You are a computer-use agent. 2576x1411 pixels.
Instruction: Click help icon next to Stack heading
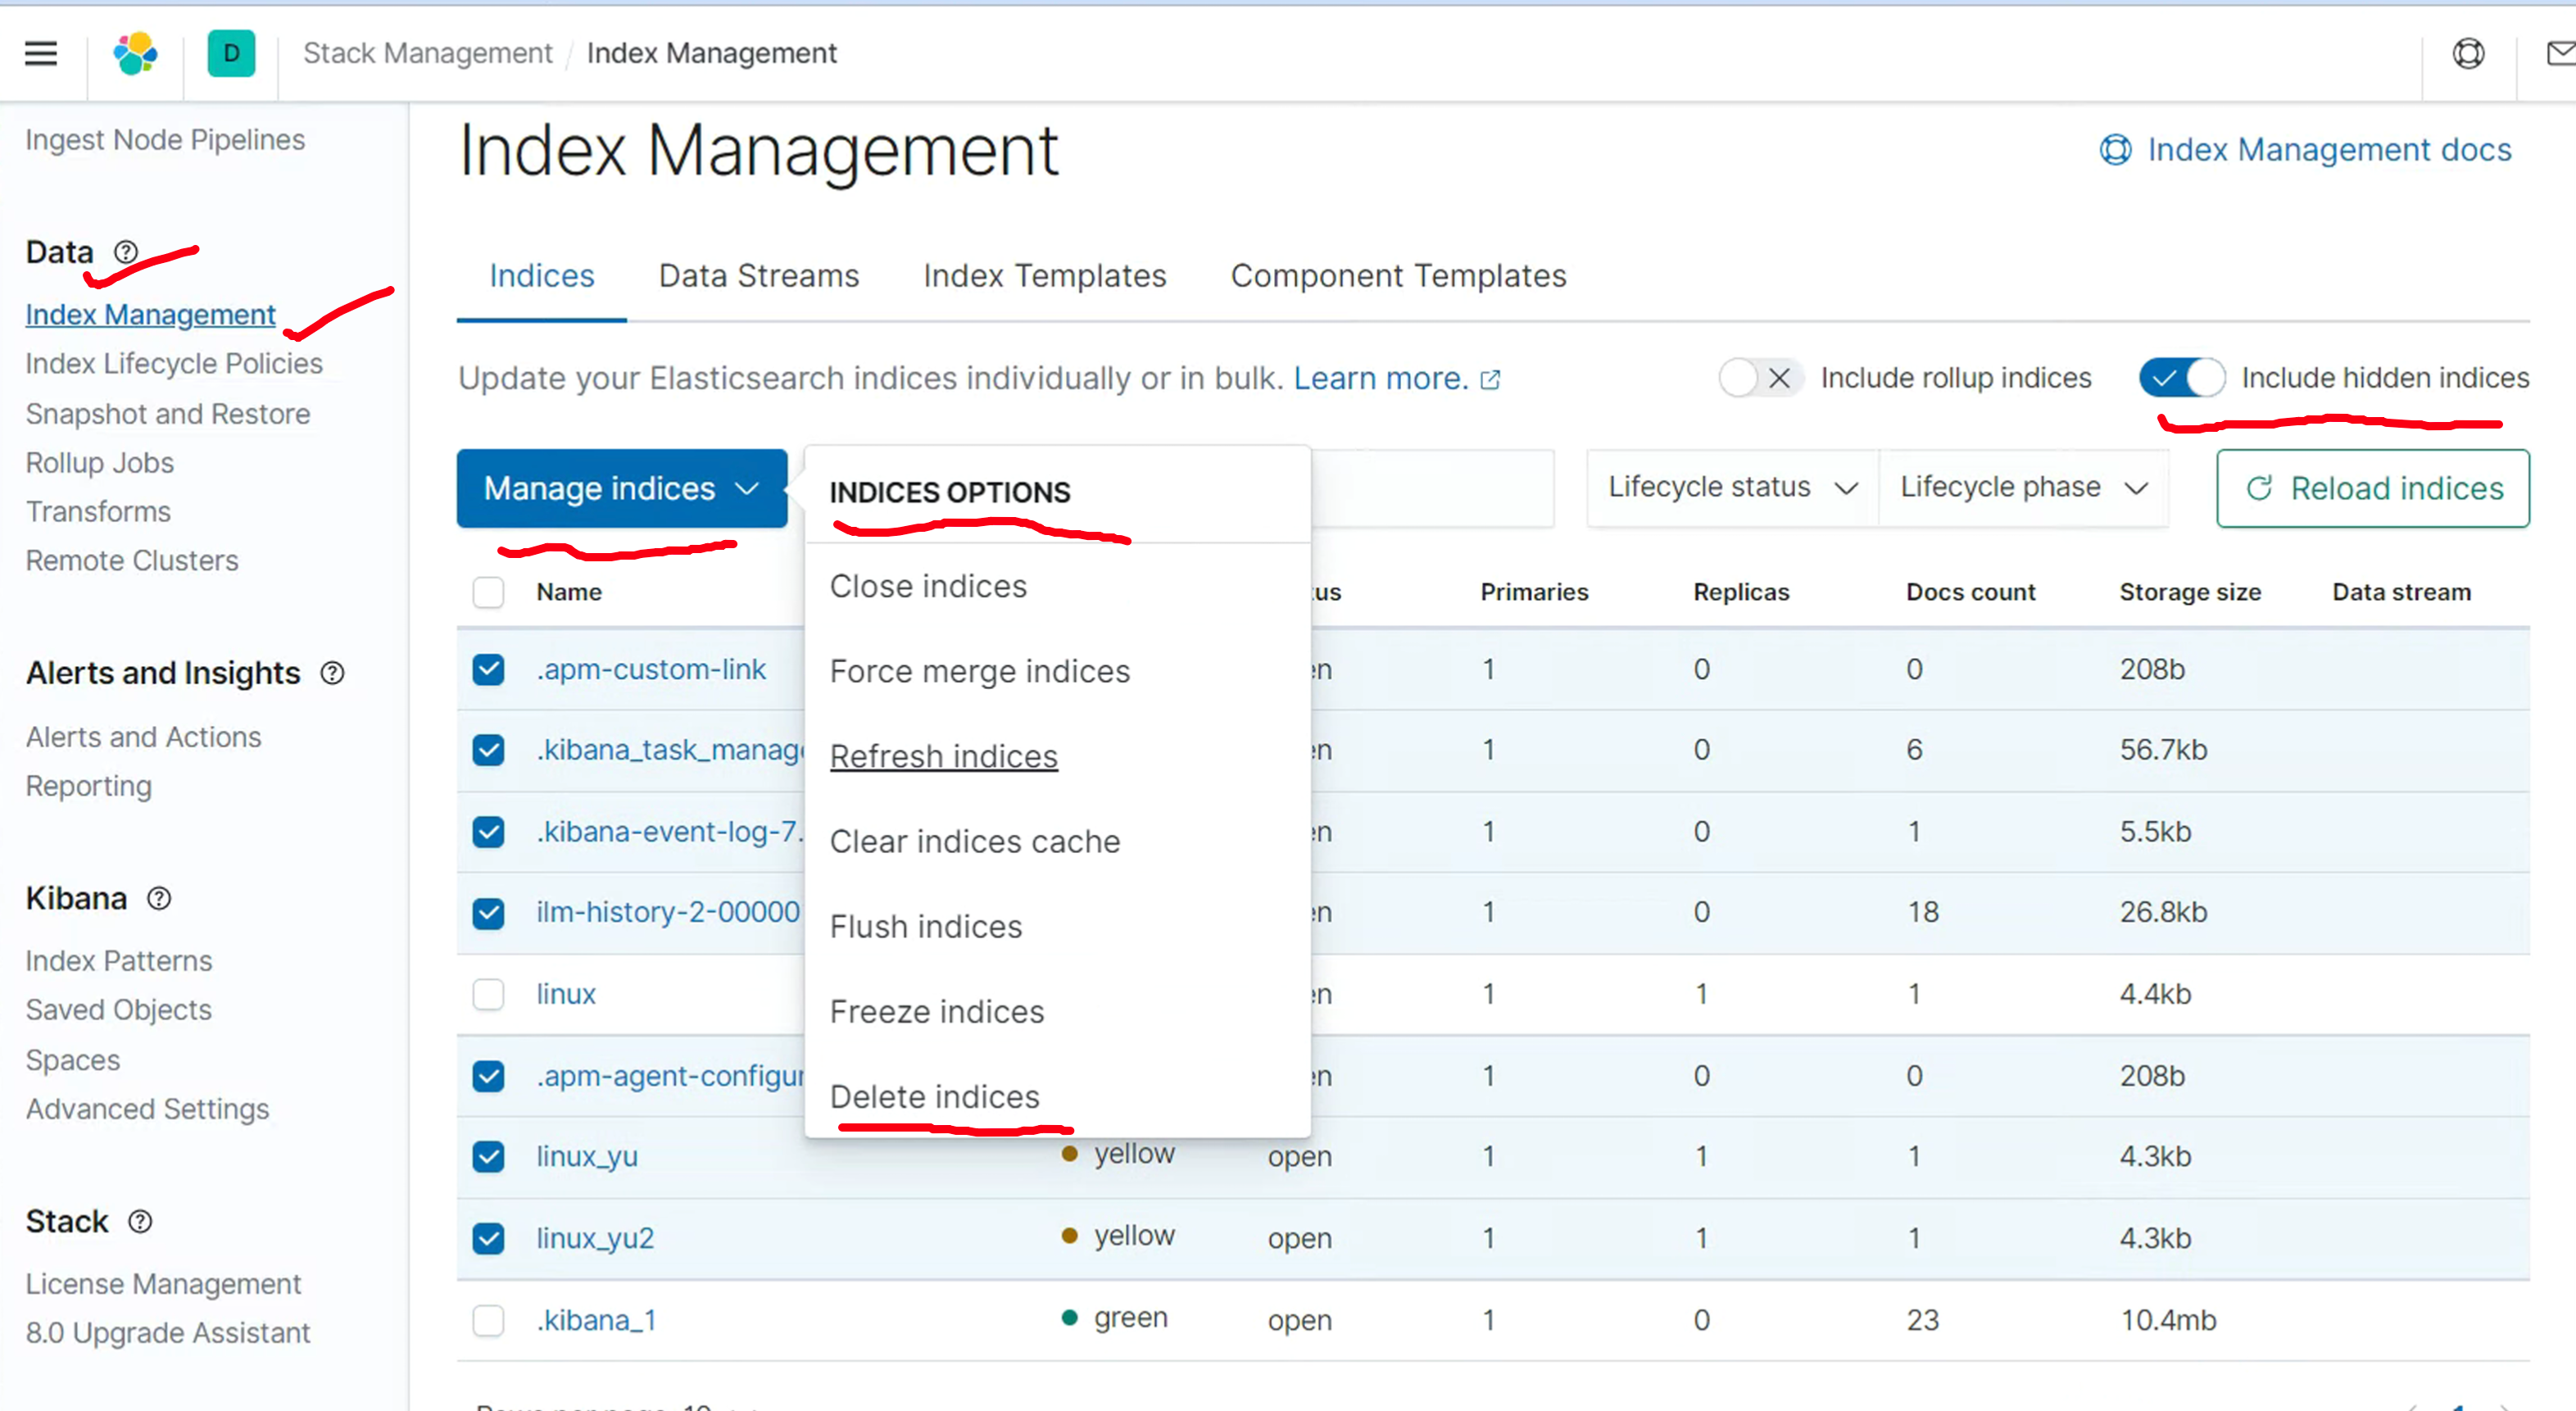coord(140,1221)
